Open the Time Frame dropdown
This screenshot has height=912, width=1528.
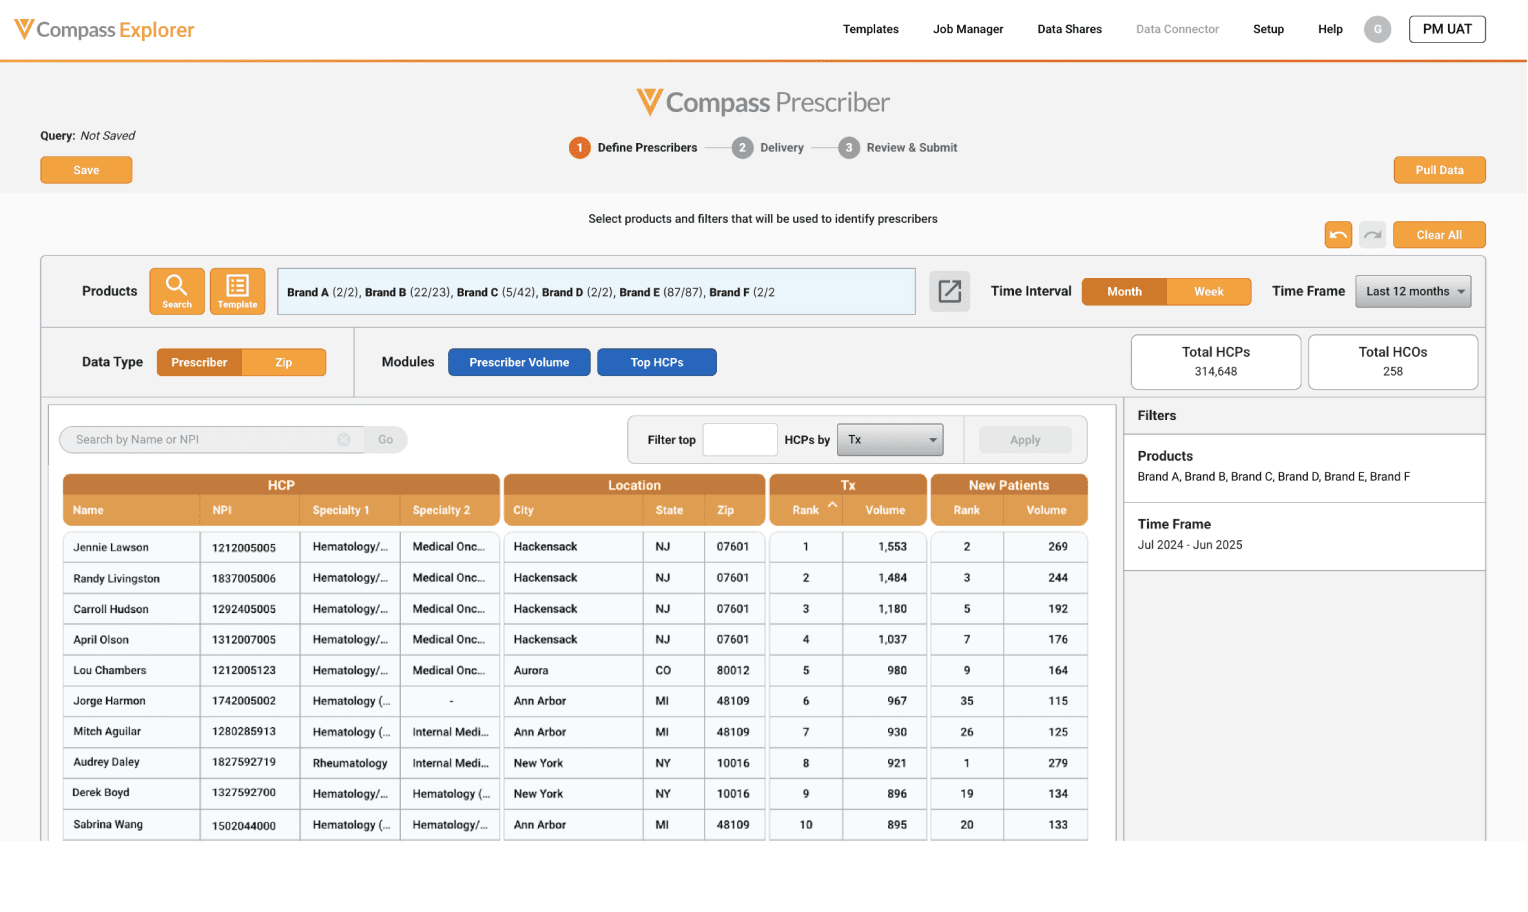pyautogui.click(x=1412, y=292)
